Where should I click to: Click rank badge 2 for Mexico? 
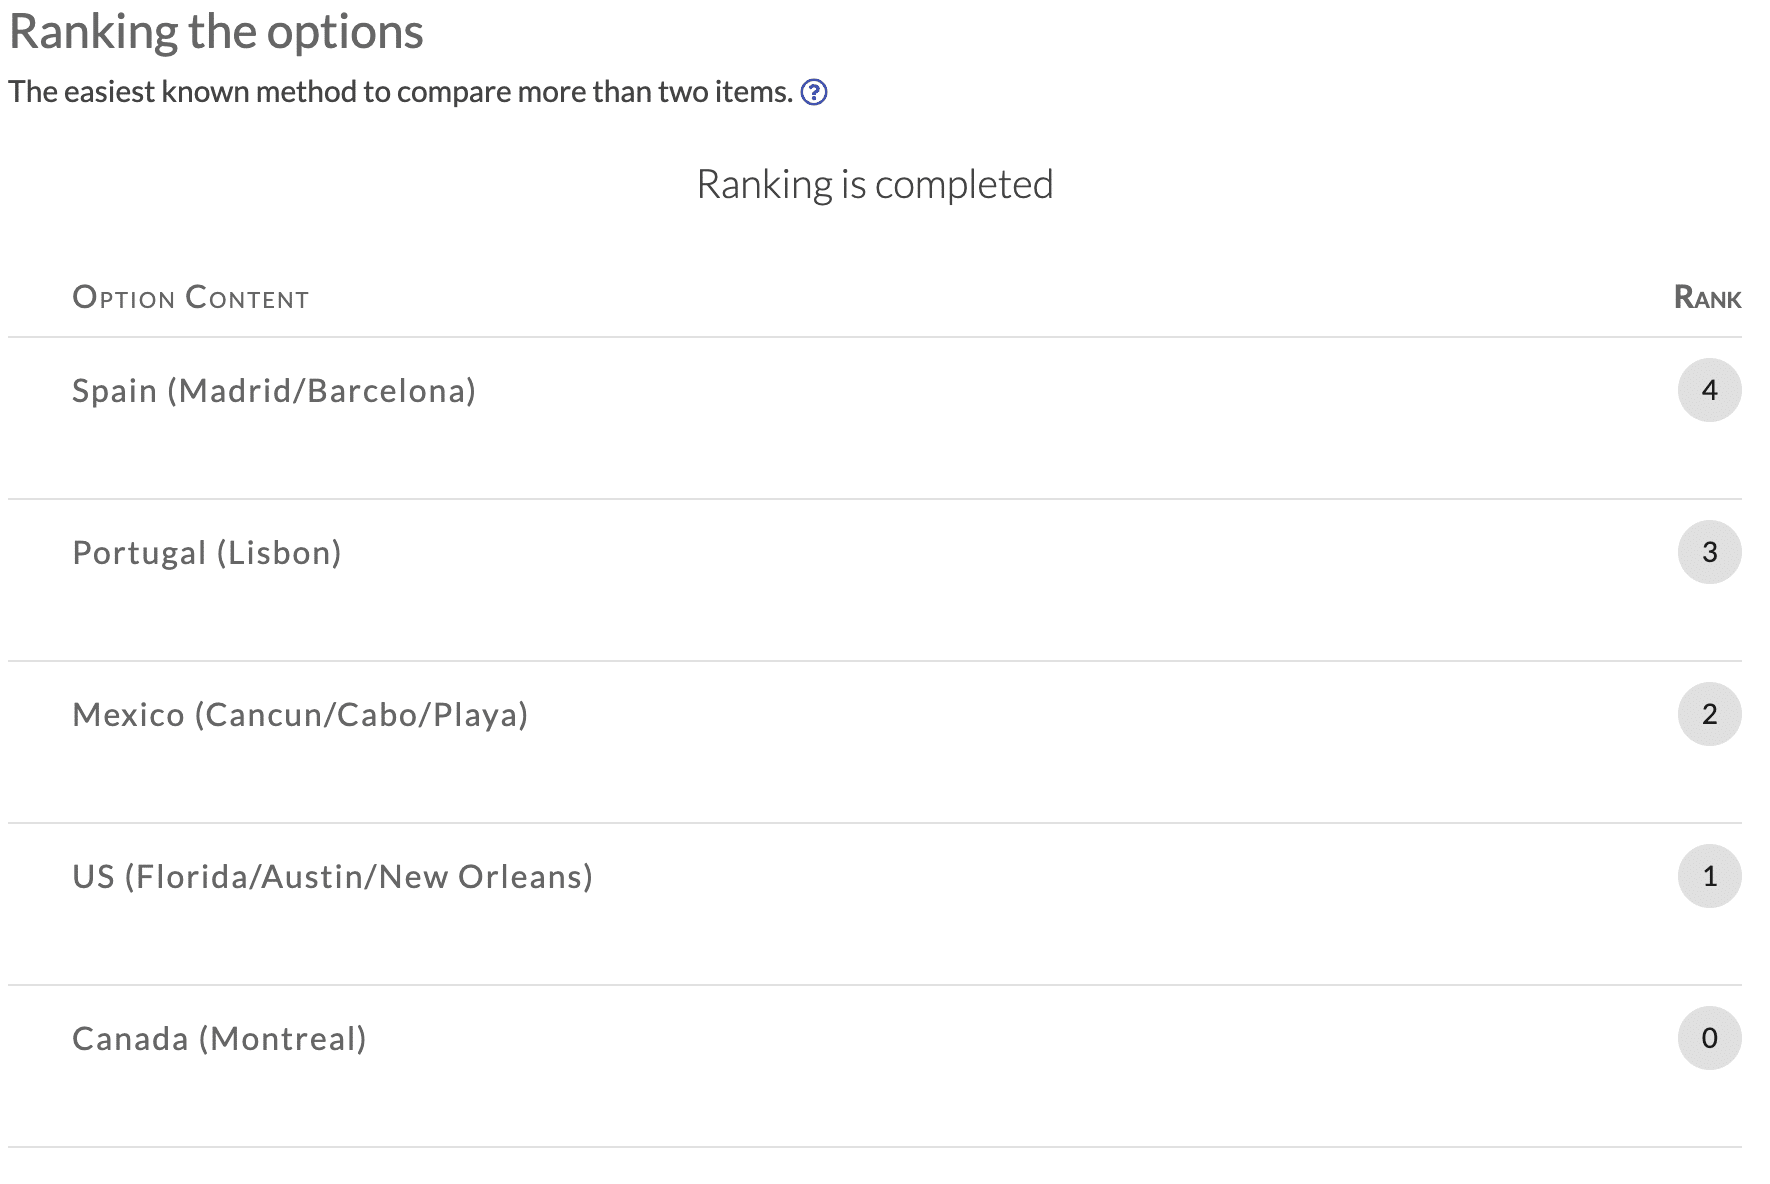pos(1709,714)
